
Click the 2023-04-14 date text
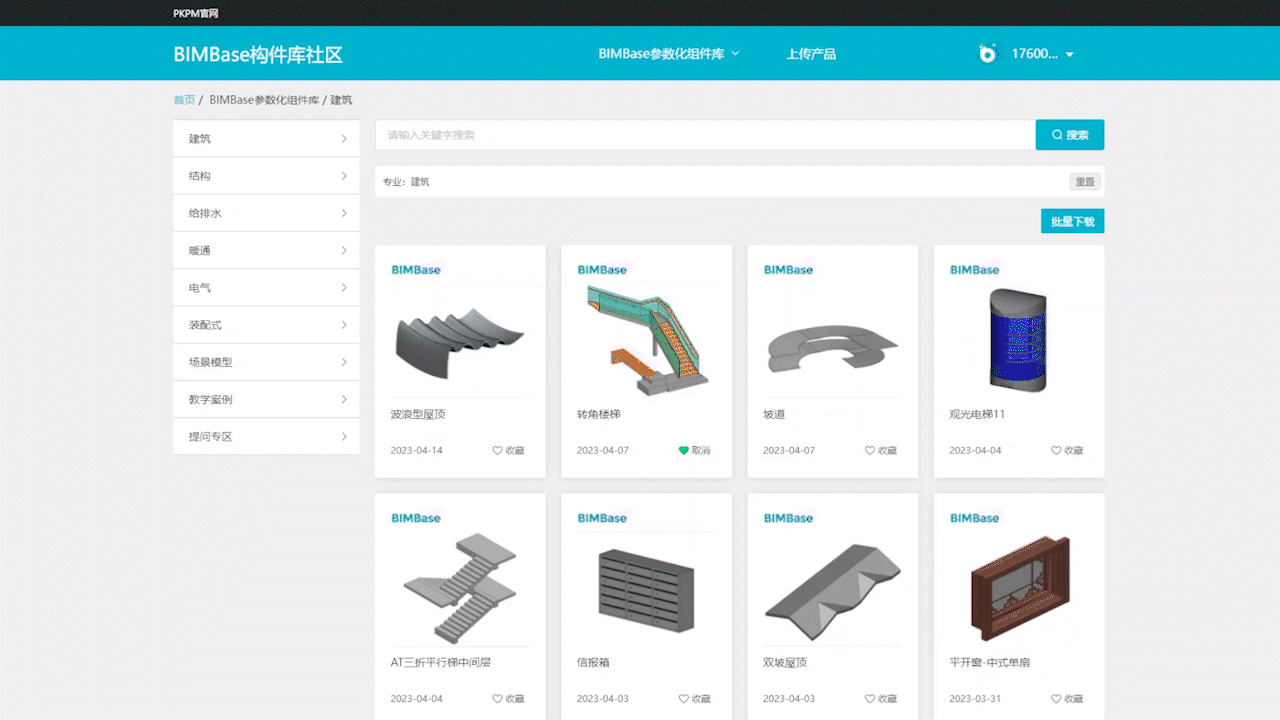tap(417, 451)
